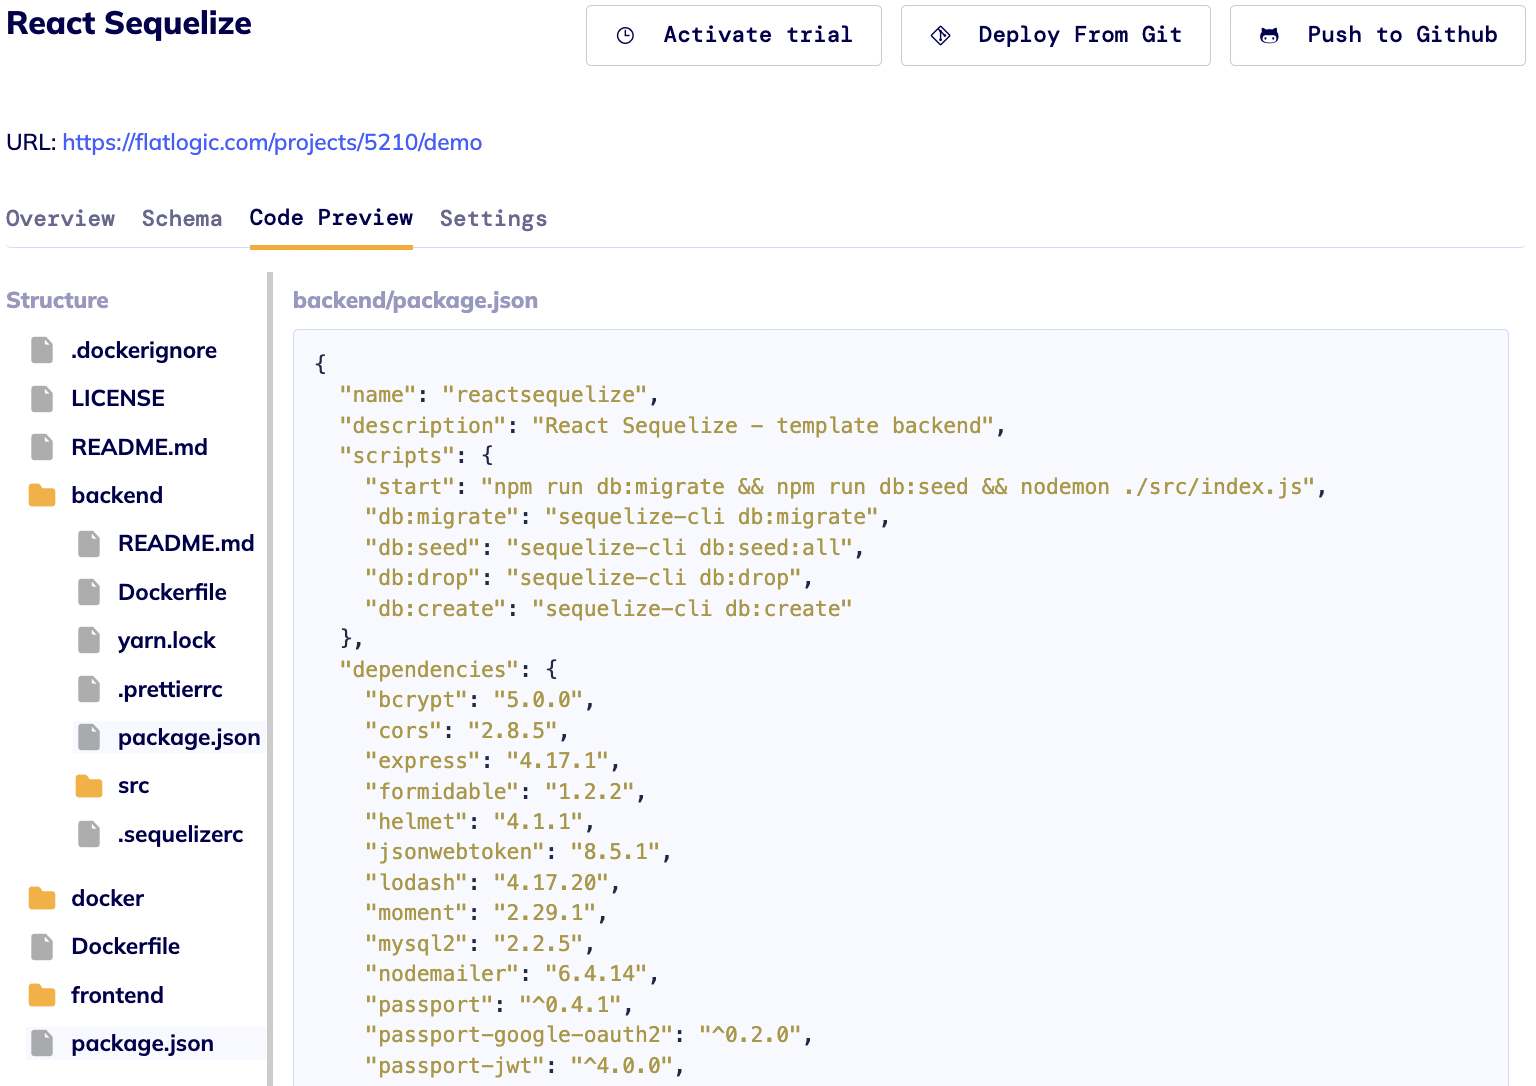The height and width of the screenshot is (1086, 1536).
Task: Click the "mysql2": "2.2.5" dependency line
Action: click(x=479, y=944)
